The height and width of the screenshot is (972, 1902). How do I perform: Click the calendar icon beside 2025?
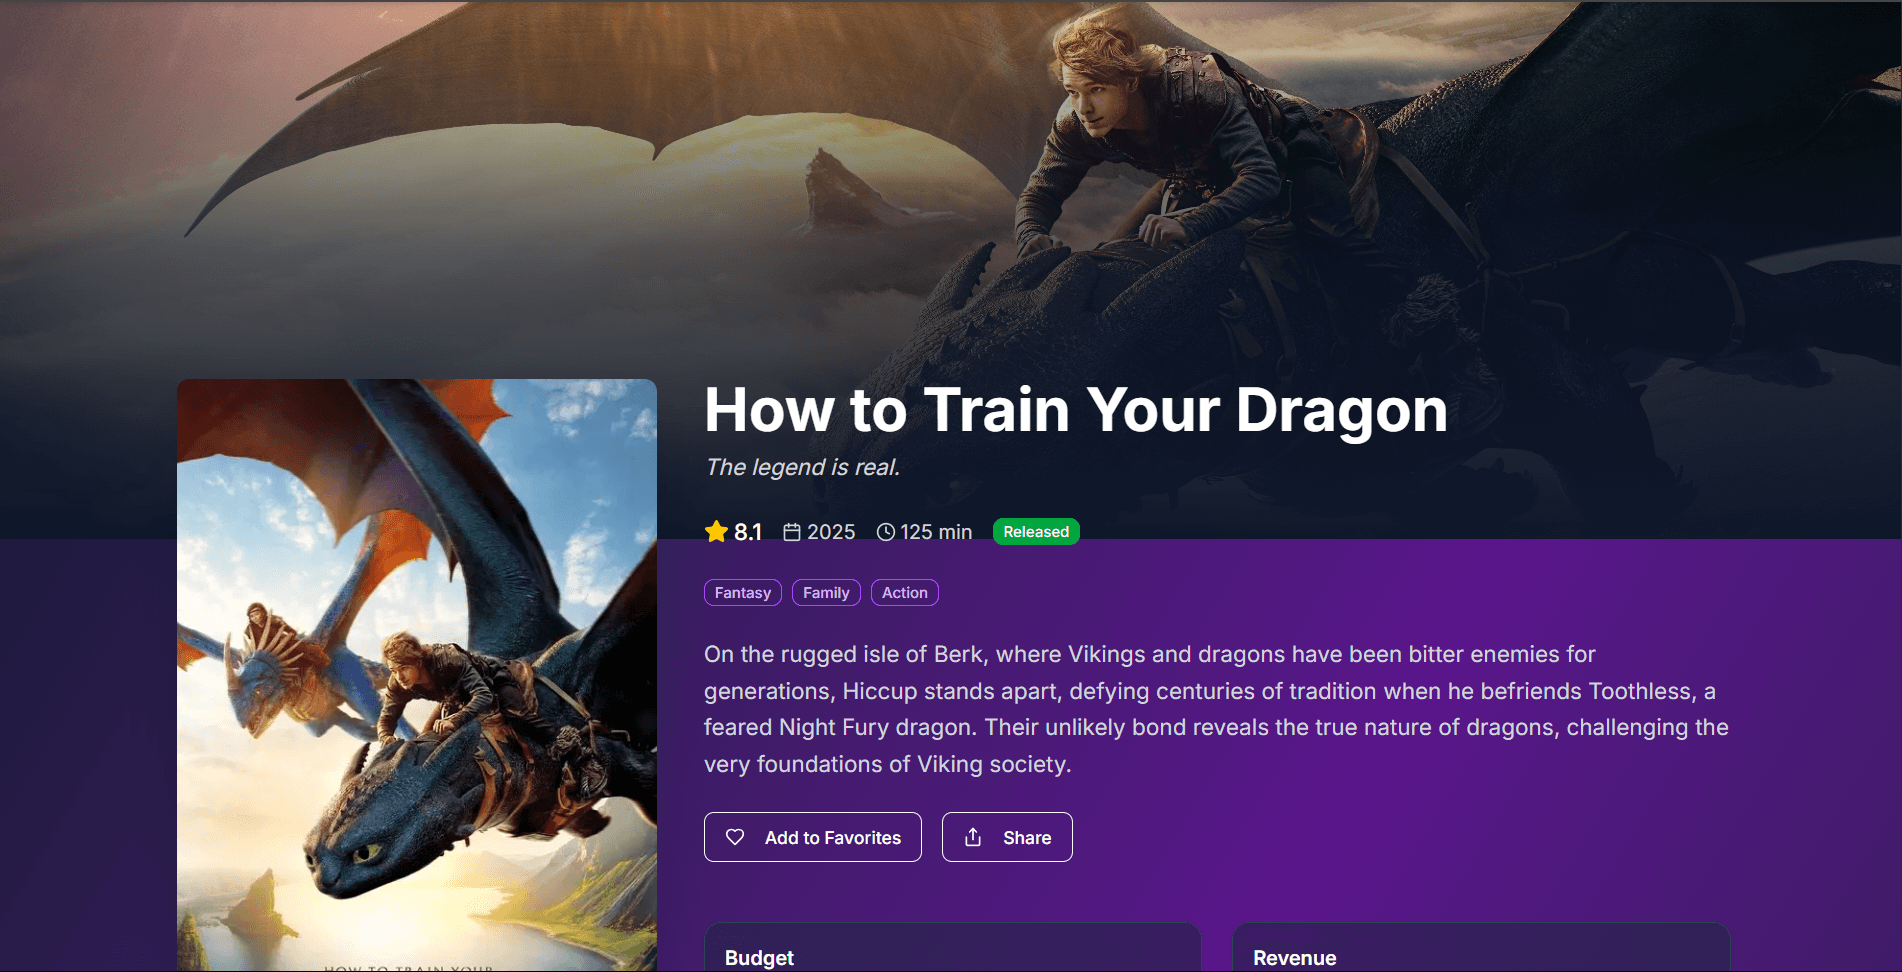(x=792, y=532)
